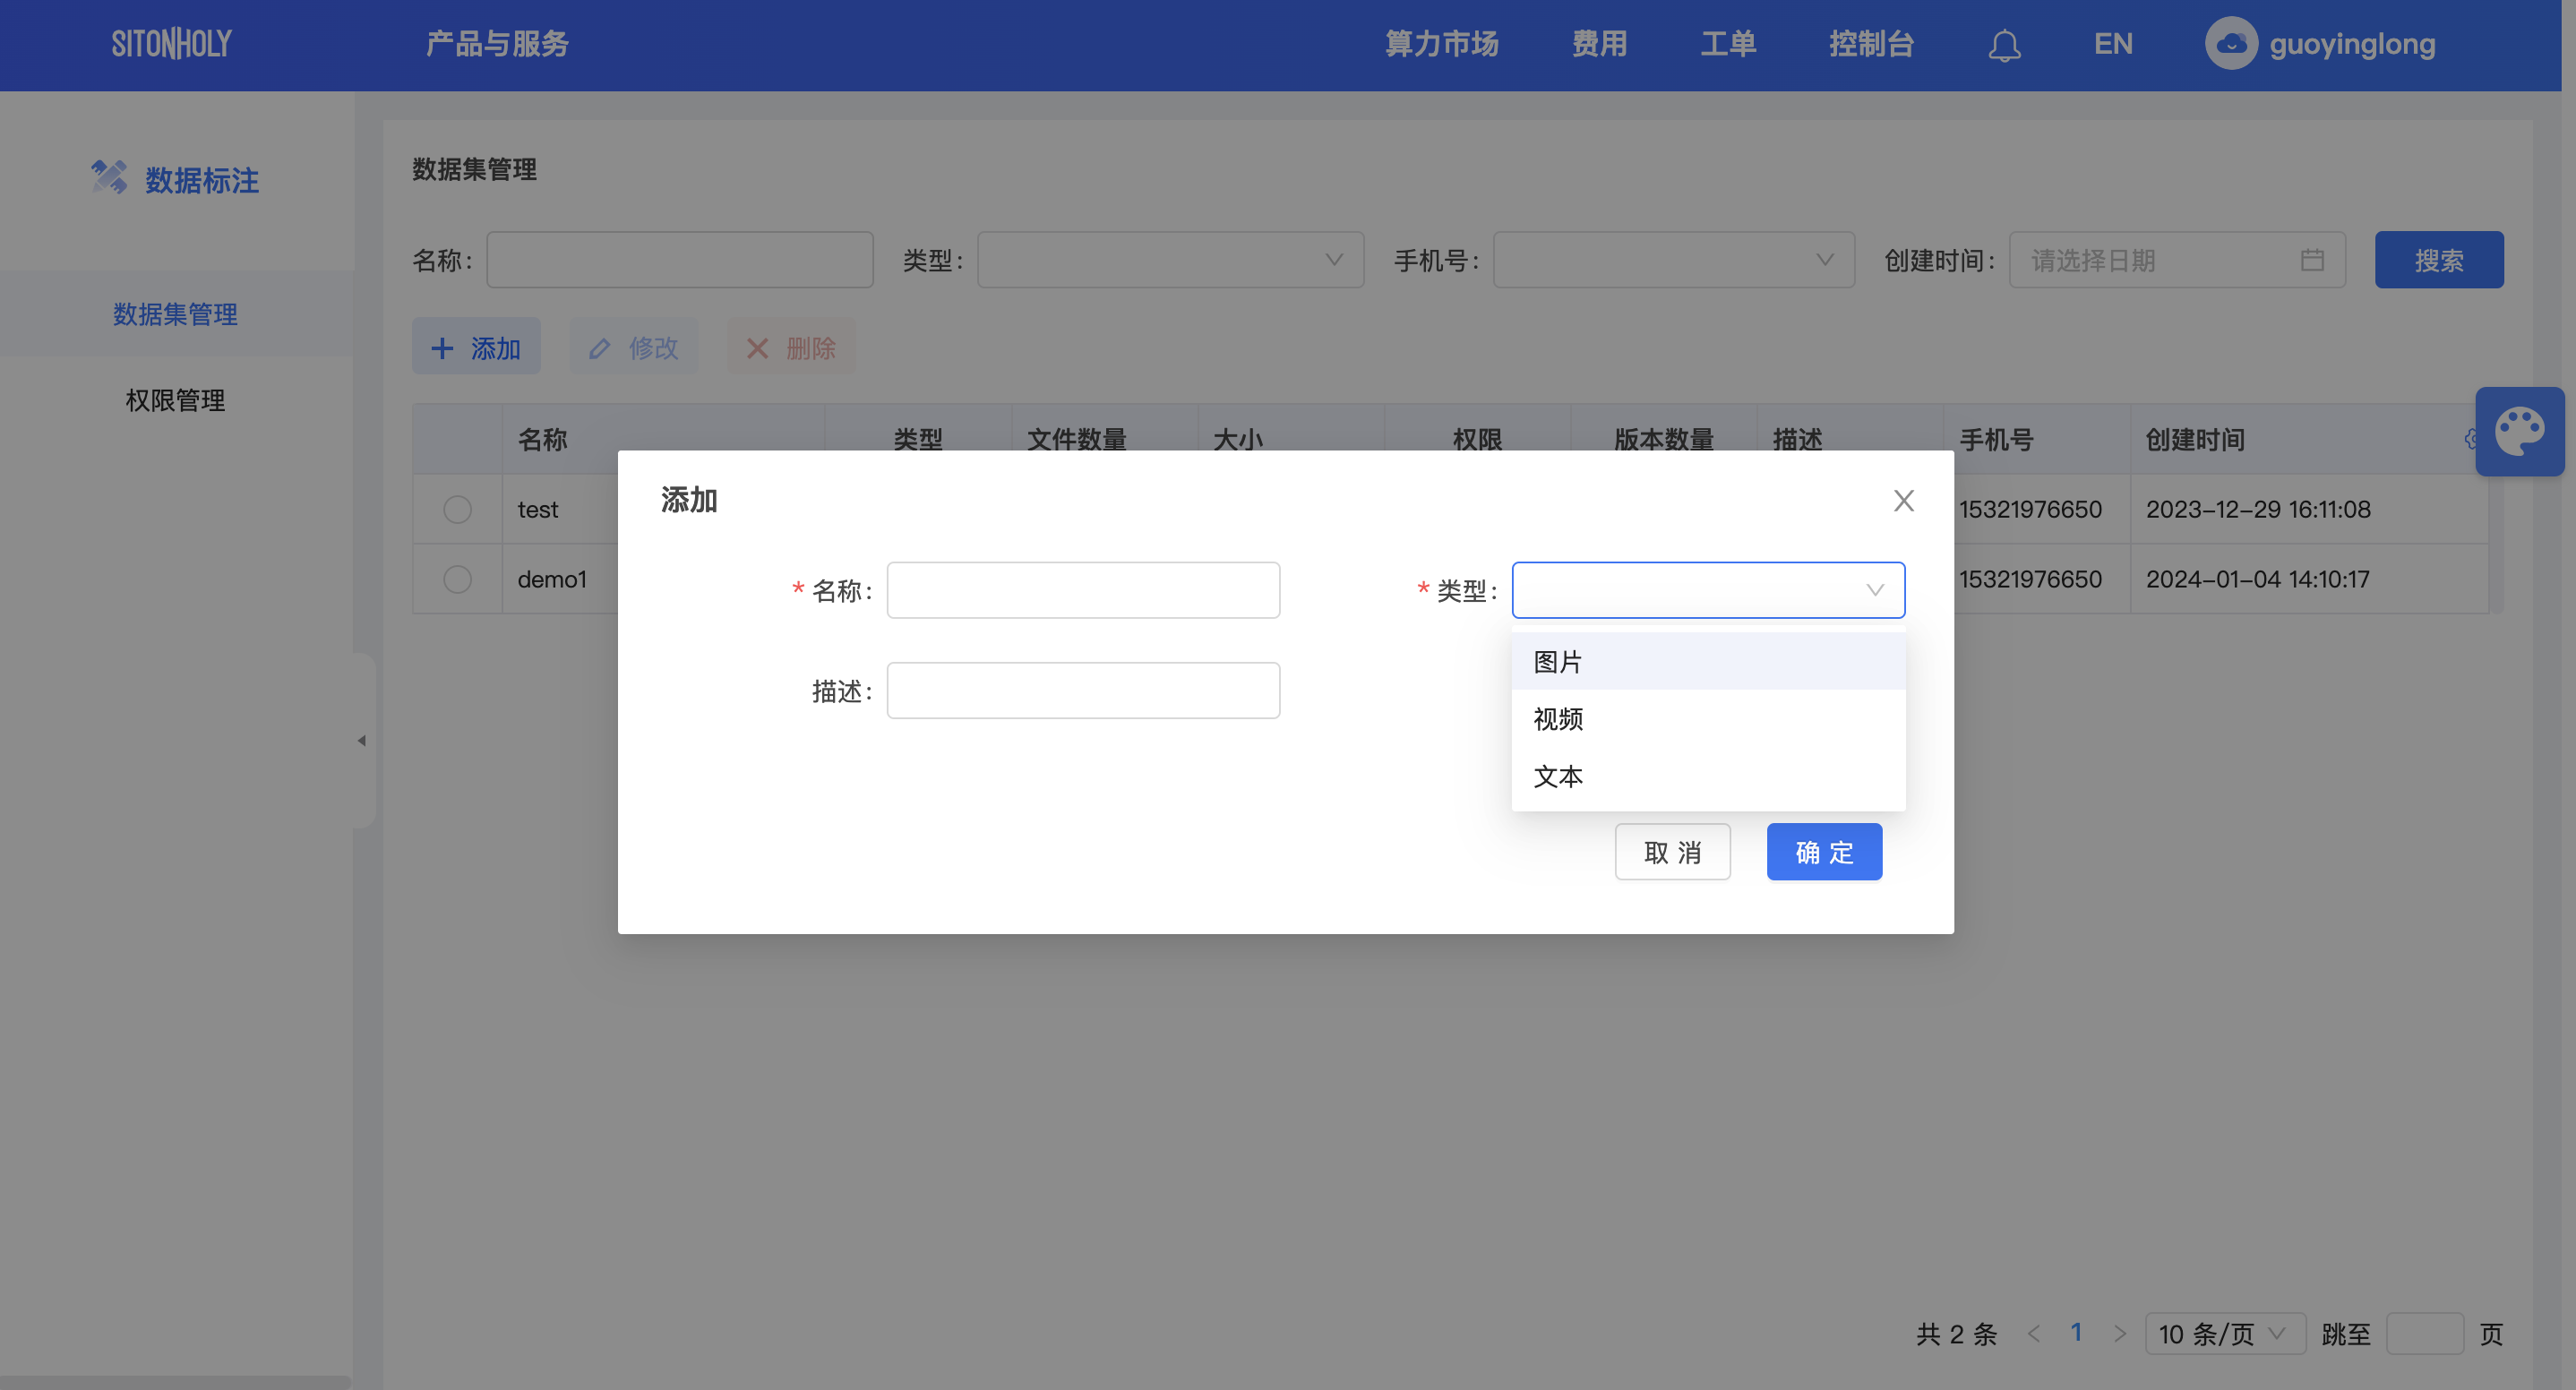2576x1390 pixels.
Task: Go to 算力市场 in top navigation
Action: (1441, 44)
